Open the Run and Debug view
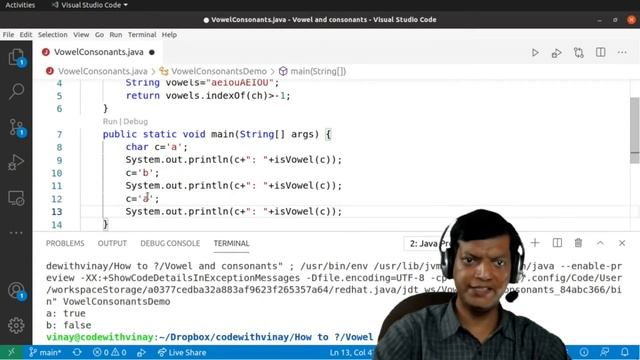Screen dimensions: 640x360 pos(16,162)
